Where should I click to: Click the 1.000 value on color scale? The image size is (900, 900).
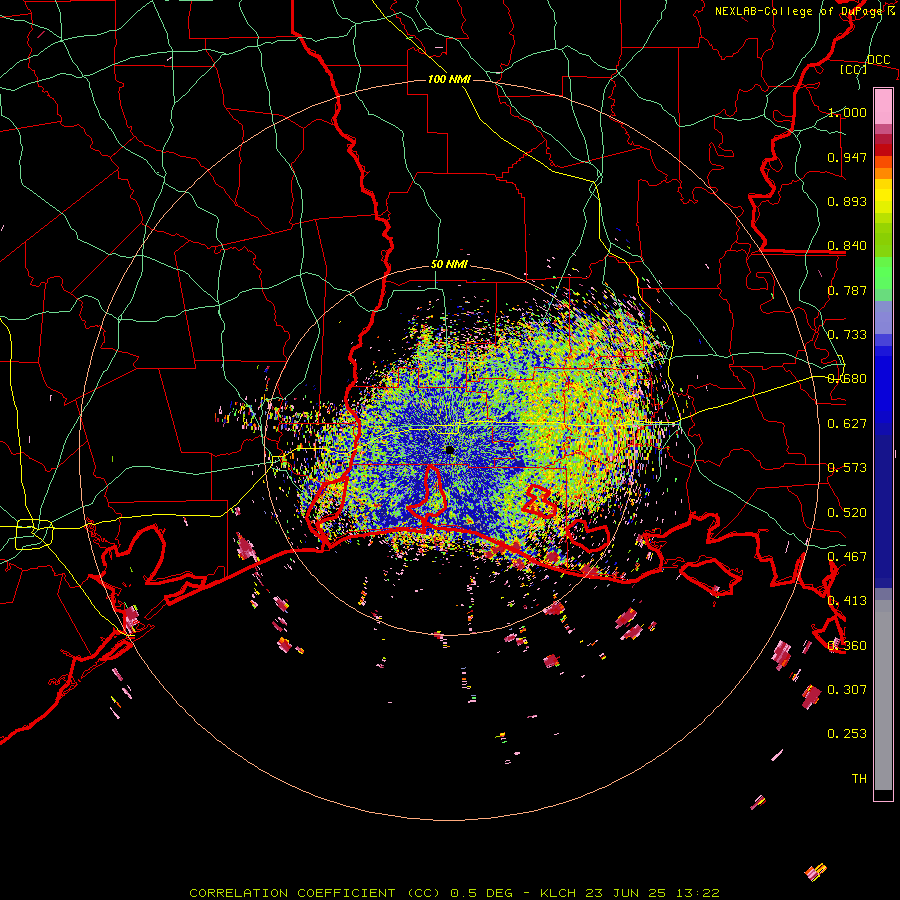point(847,112)
